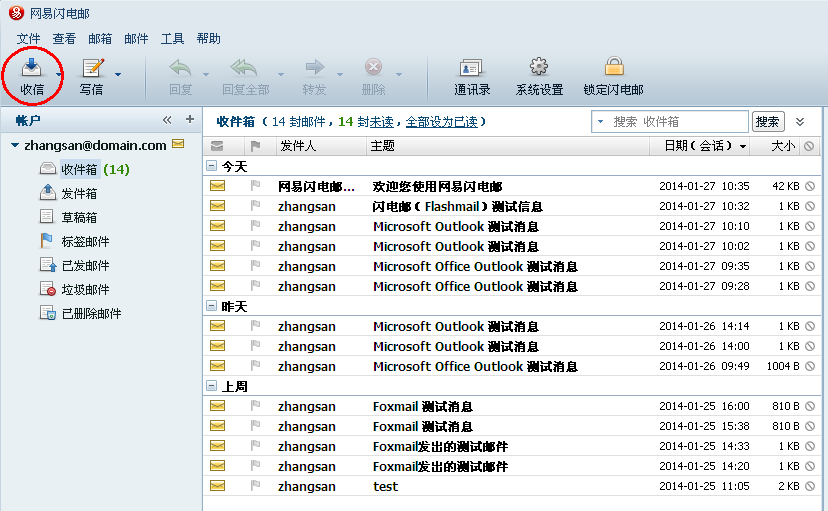The height and width of the screenshot is (511, 828).
Task: Open the 通讯录 address book
Action: [x=472, y=68]
